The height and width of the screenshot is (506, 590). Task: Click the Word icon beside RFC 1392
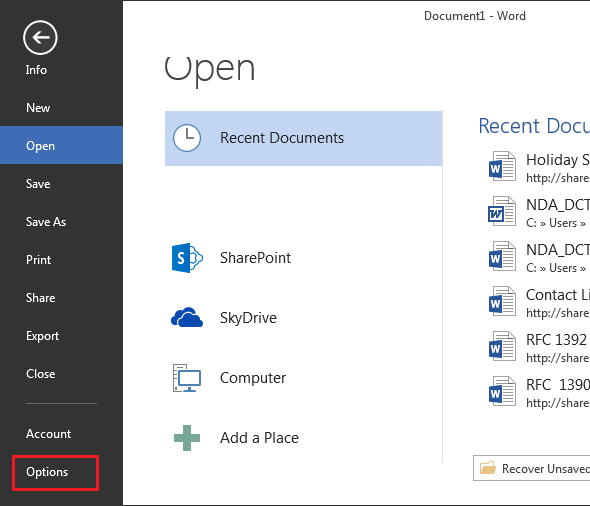pyautogui.click(x=502, y=346)
